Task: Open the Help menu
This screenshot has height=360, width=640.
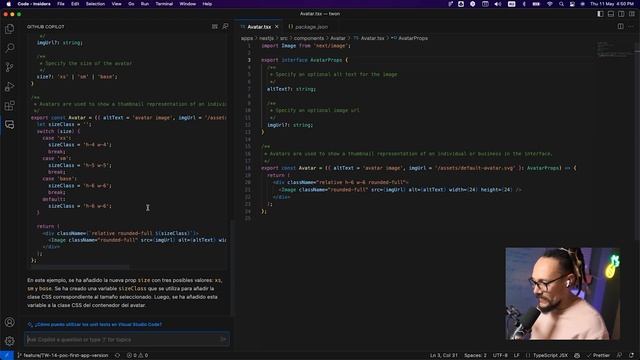Action: 207,4
